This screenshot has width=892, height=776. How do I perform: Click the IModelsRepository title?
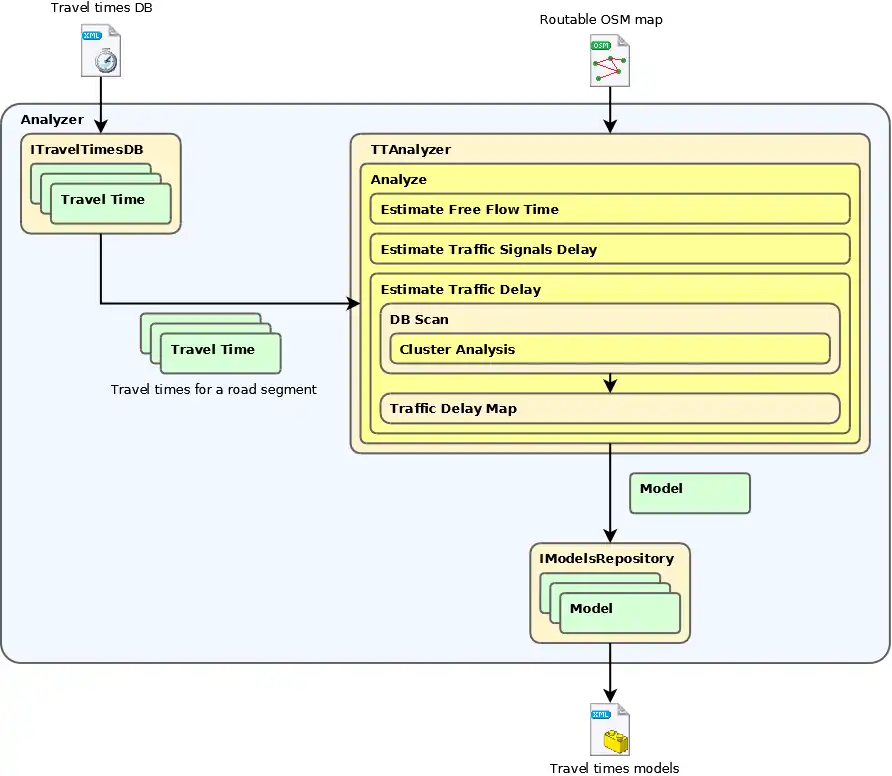(x=606, y=559)
